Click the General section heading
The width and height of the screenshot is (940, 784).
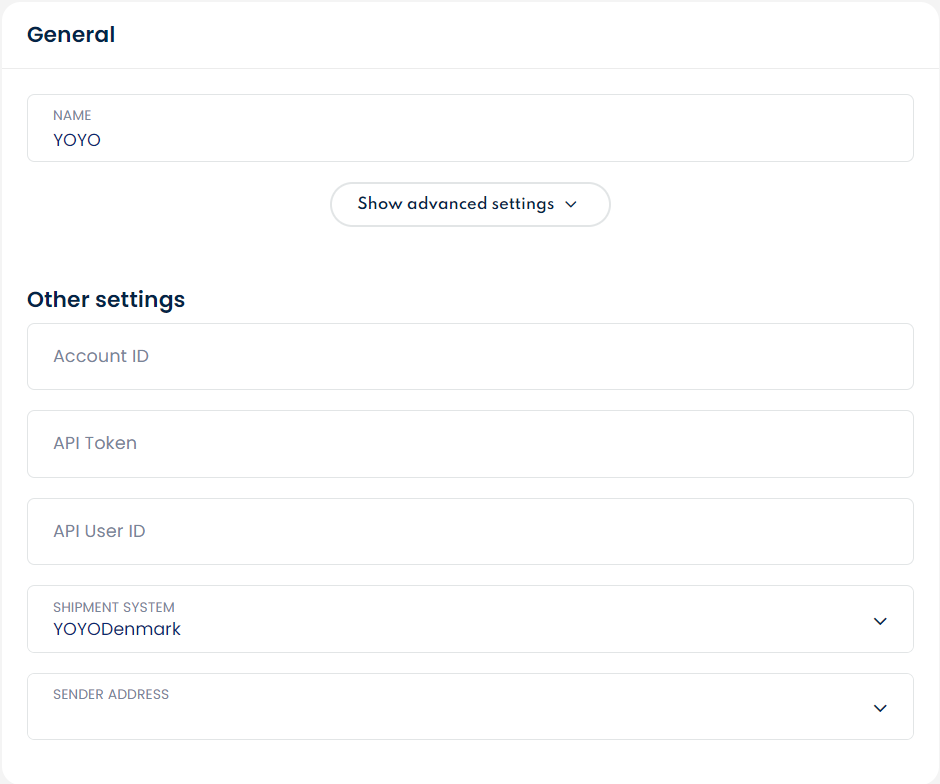(x=71, y=35)
